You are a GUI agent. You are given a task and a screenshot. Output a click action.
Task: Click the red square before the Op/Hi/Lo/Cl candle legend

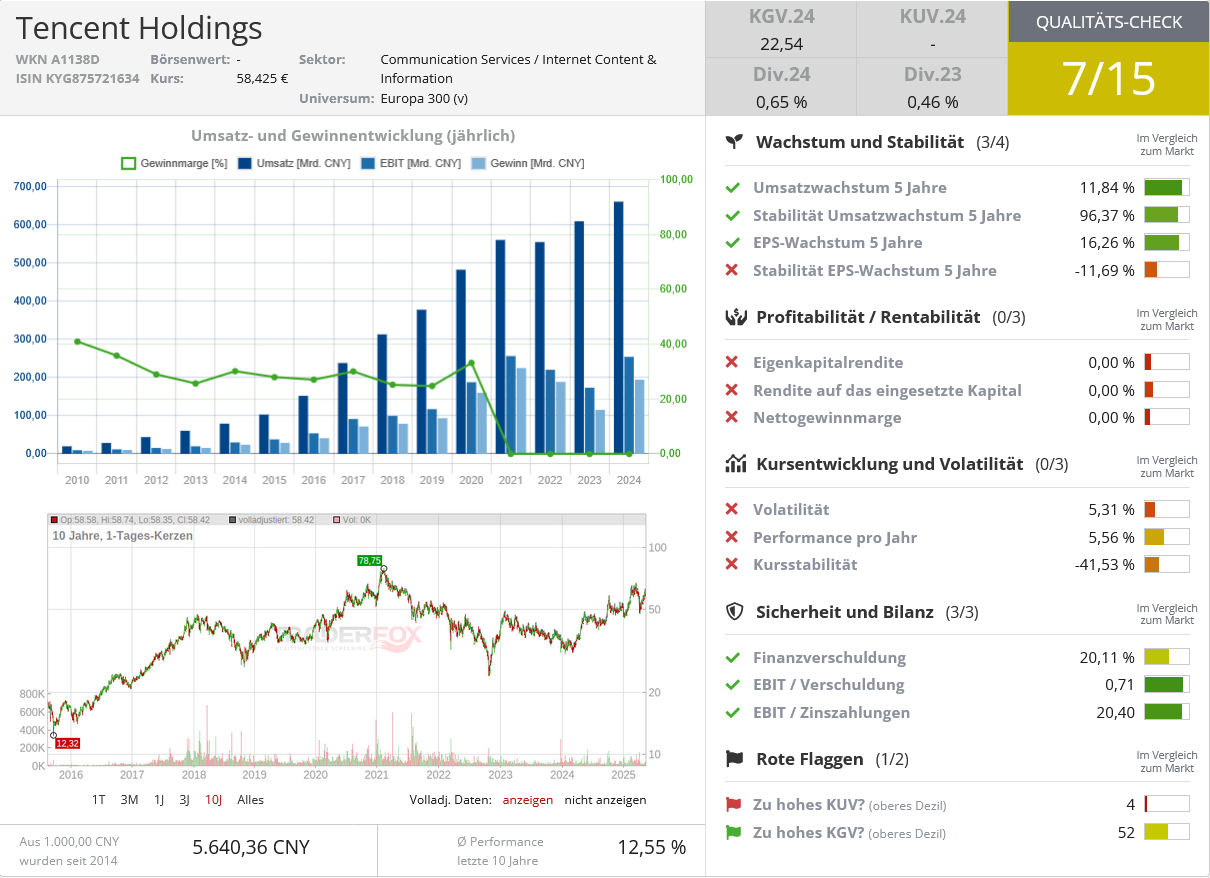click(x=54, y=520)
